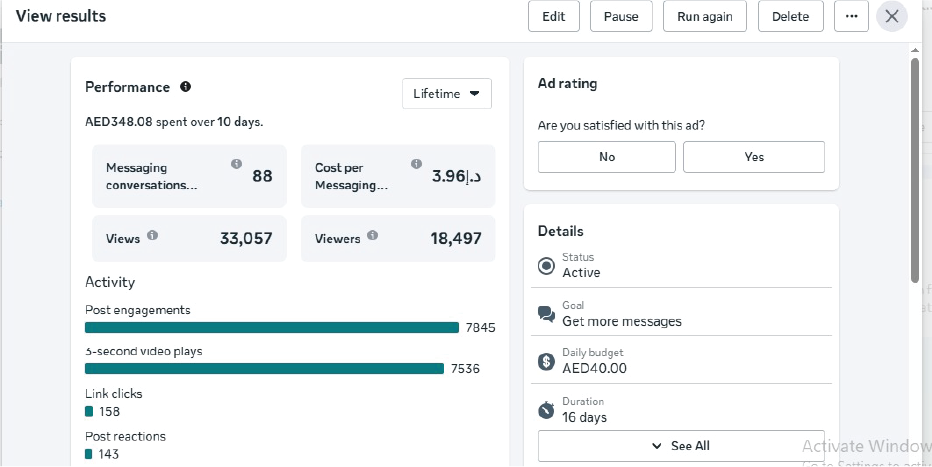Click the Daily budget dollar icon

tap(546, 362)
